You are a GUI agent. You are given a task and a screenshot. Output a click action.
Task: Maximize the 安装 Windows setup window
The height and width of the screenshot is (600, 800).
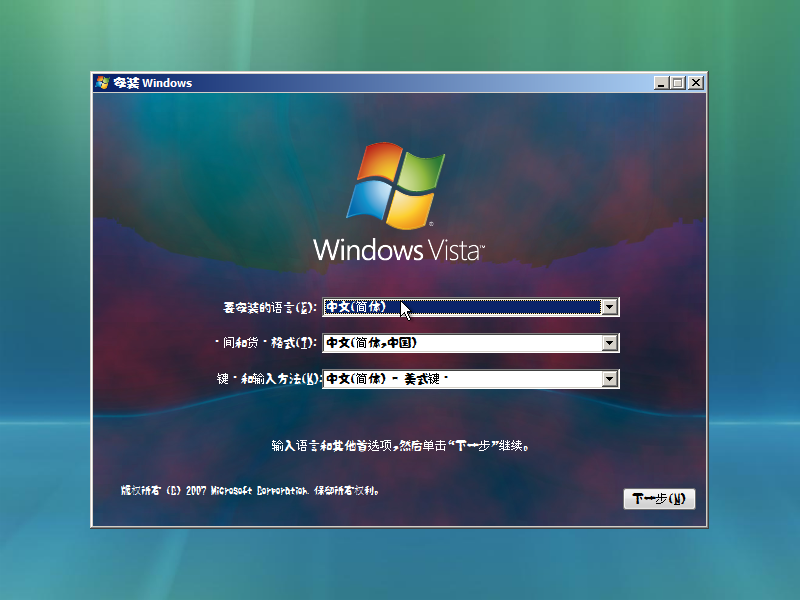[678, 83]
